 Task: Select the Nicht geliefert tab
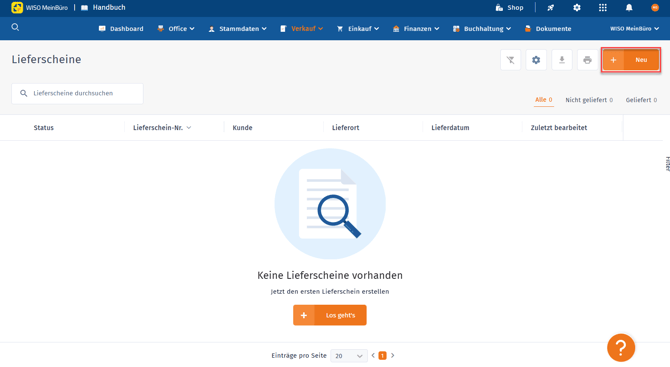[589, 100]
